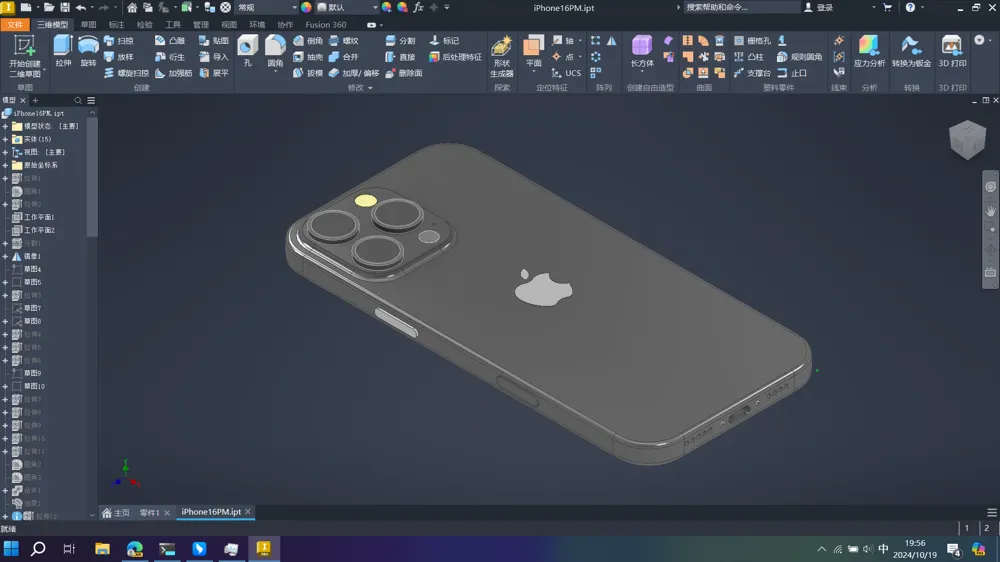
Task: Click the Import (导入) tool
Action: pyautogui.click(x=214, y=57)
